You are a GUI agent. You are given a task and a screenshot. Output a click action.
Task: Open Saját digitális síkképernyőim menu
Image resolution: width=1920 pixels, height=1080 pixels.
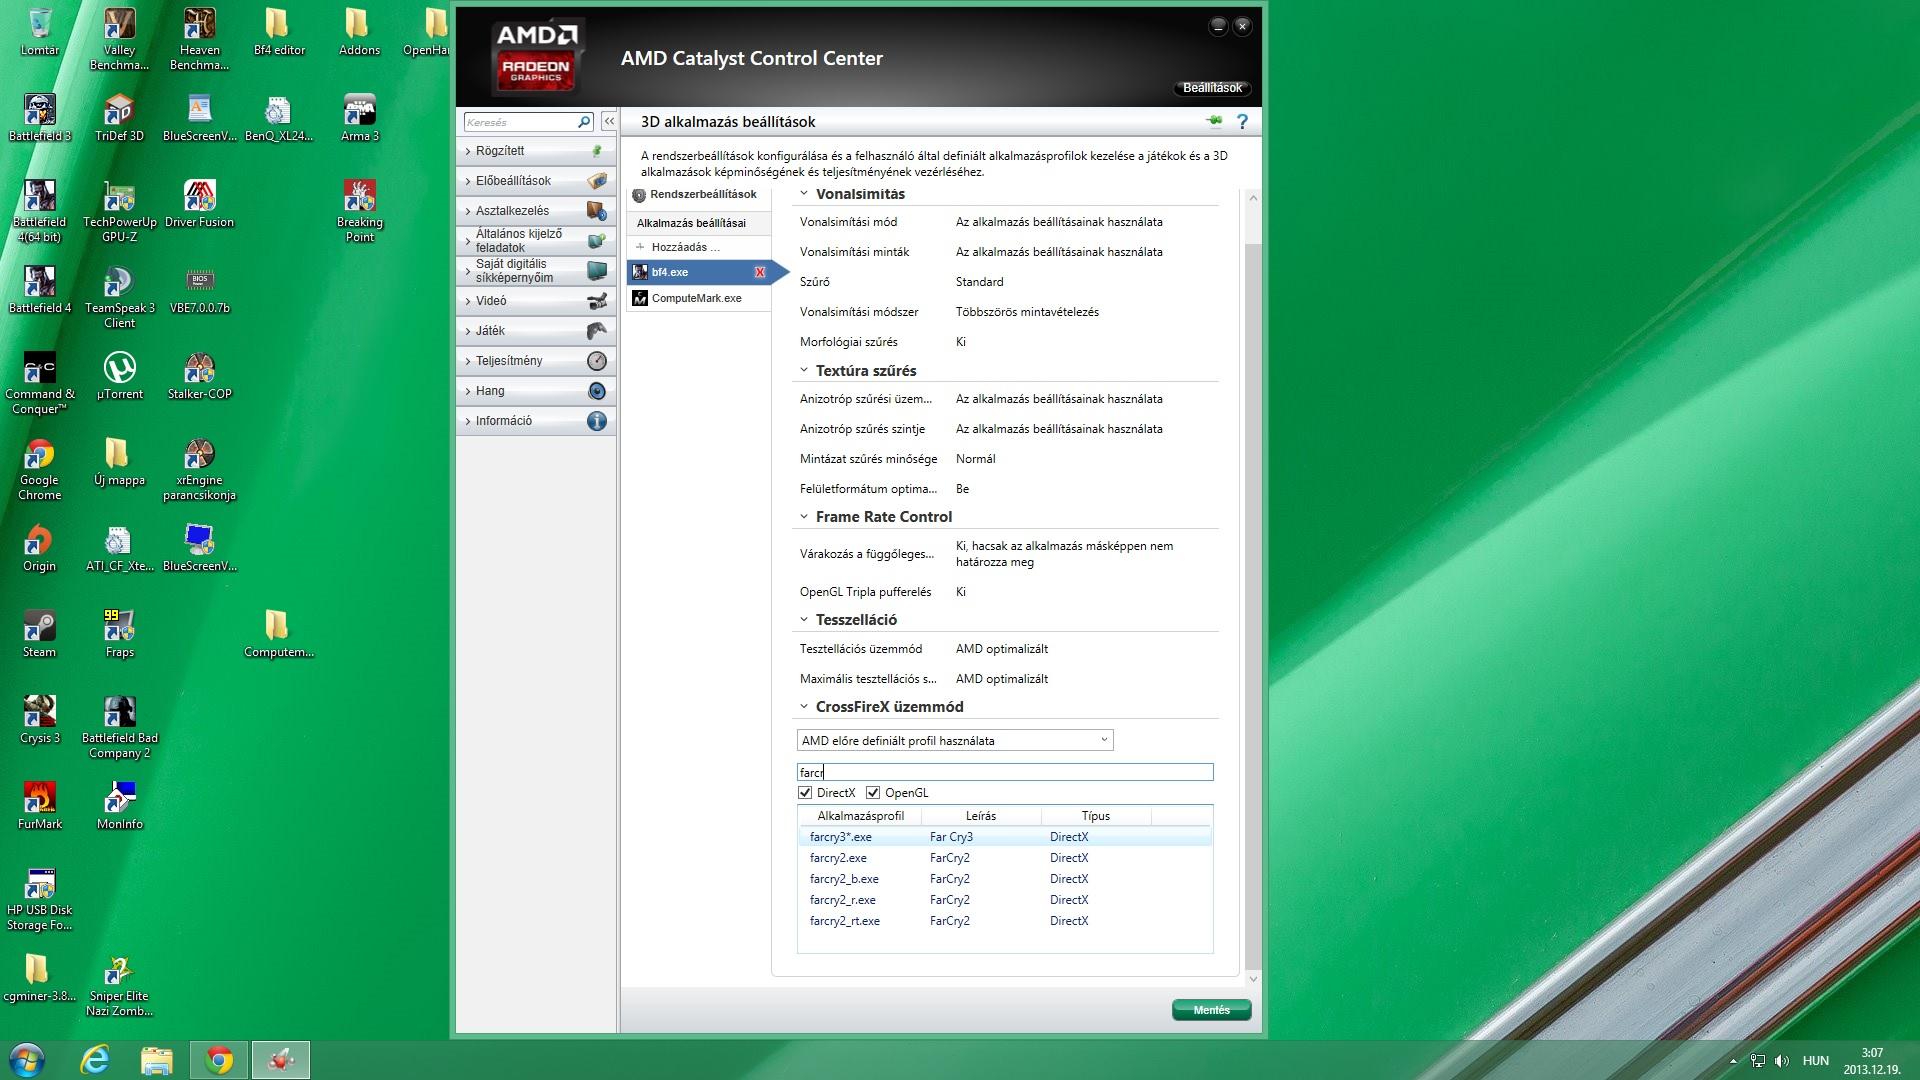536,271
